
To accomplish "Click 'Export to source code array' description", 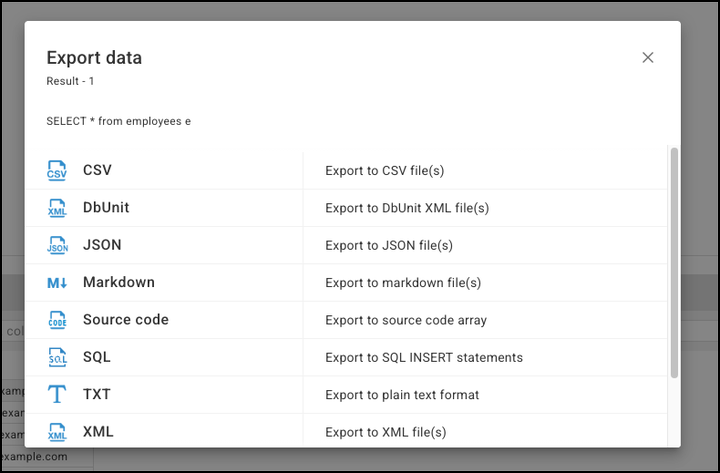I will (406, 320).
